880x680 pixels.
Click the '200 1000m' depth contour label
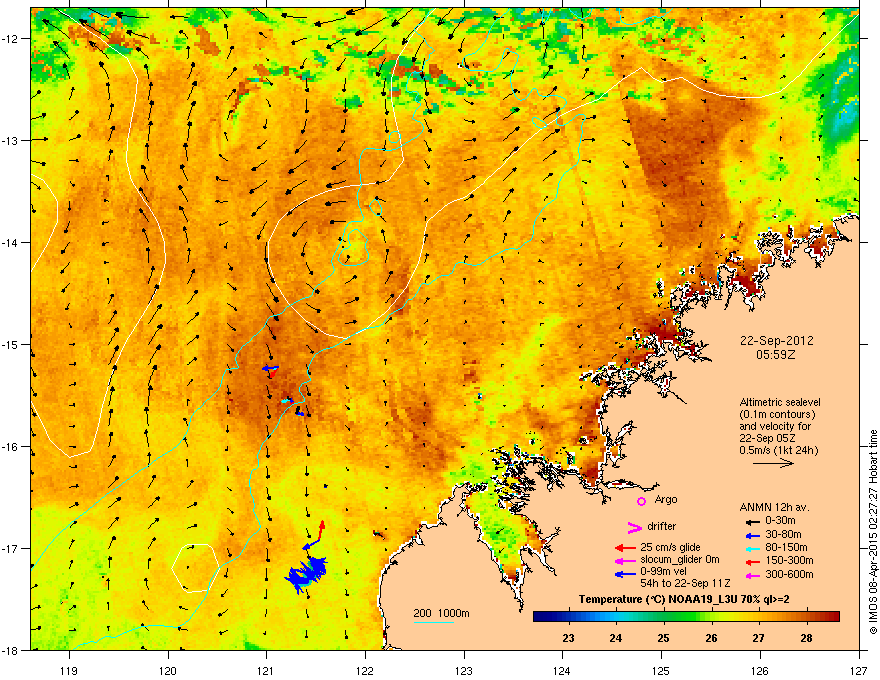pos(441,613)
